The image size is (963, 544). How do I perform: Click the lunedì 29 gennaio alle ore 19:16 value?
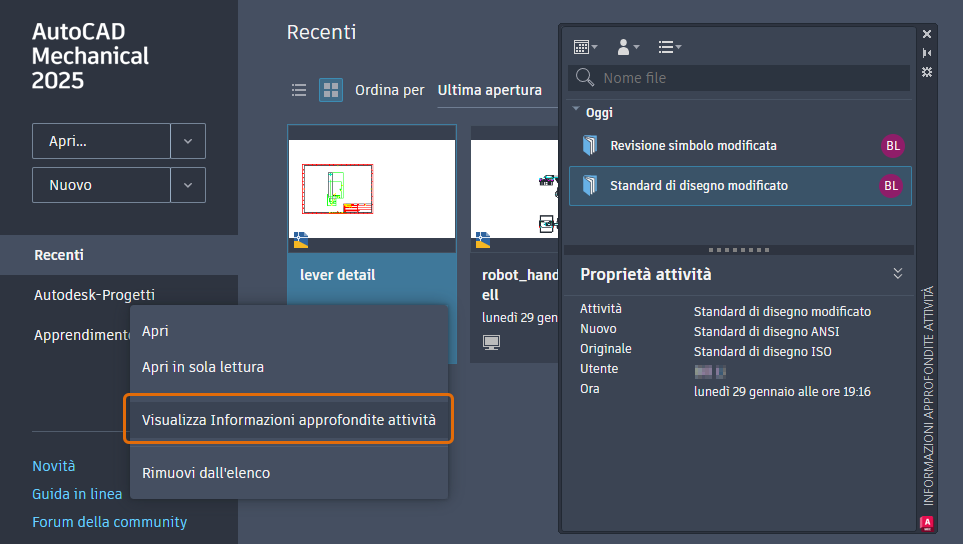pos(782,392)
